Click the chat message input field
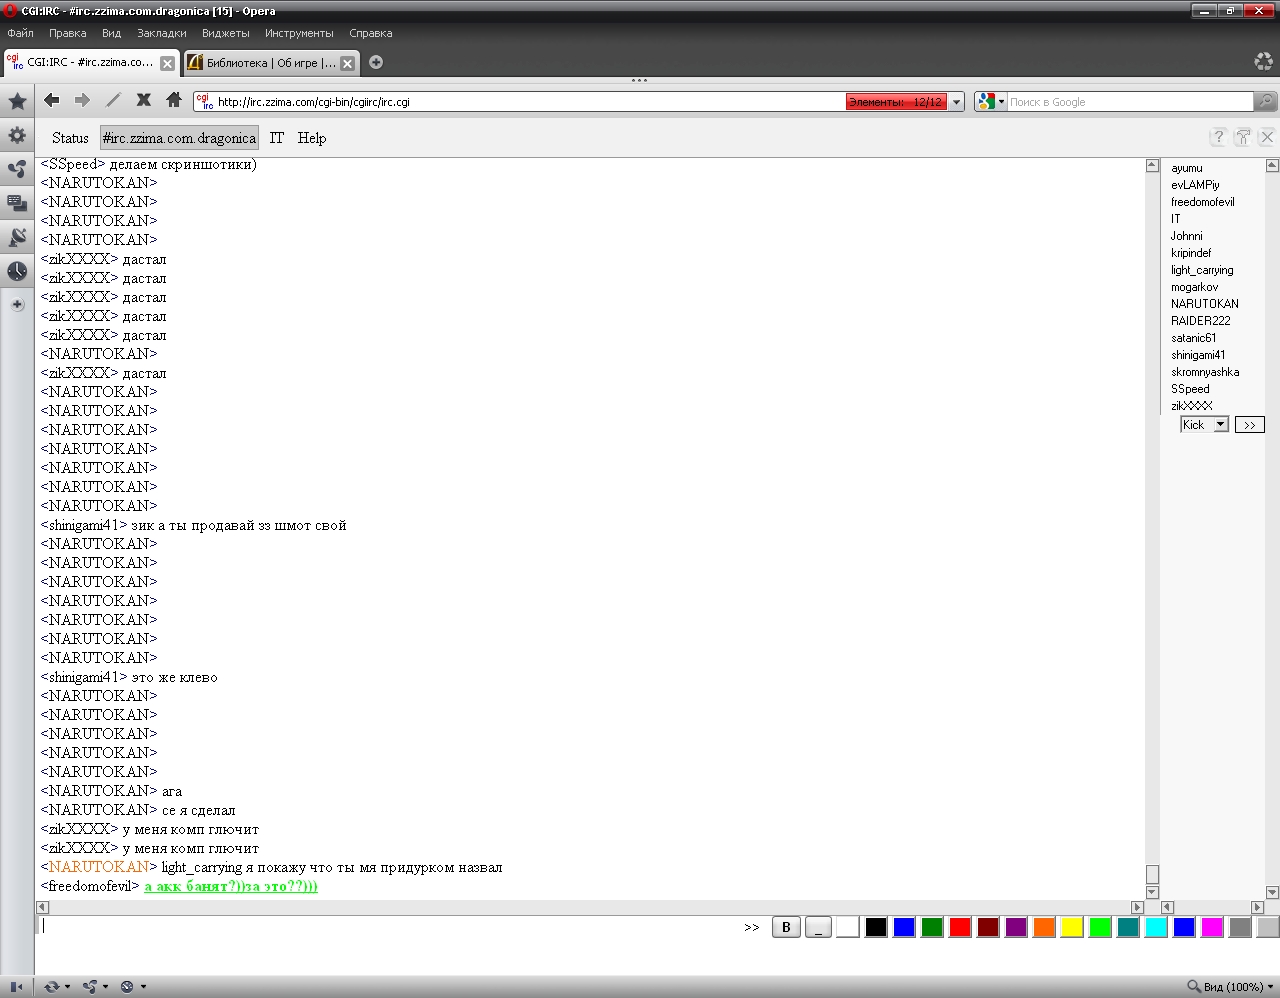 point(388,927)
